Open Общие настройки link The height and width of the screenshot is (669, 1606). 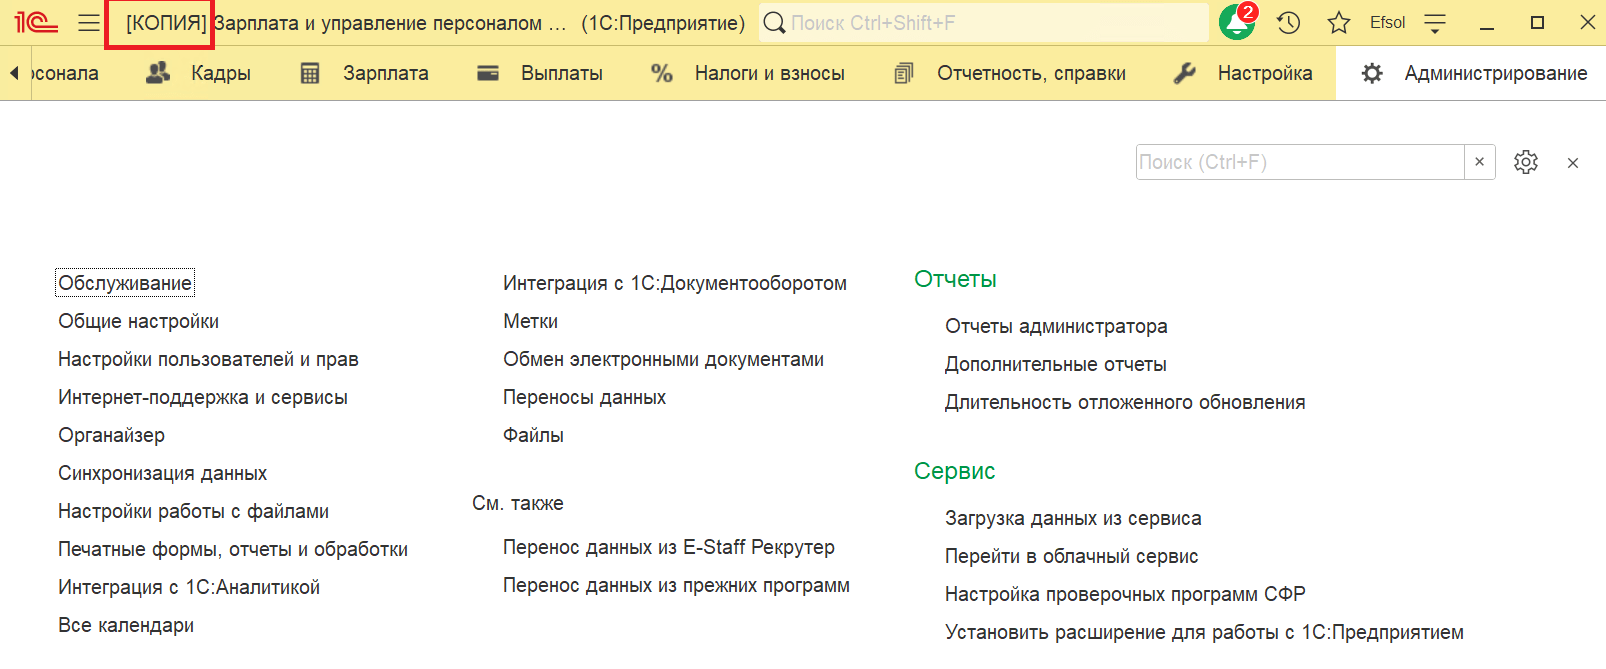[138, 321]
